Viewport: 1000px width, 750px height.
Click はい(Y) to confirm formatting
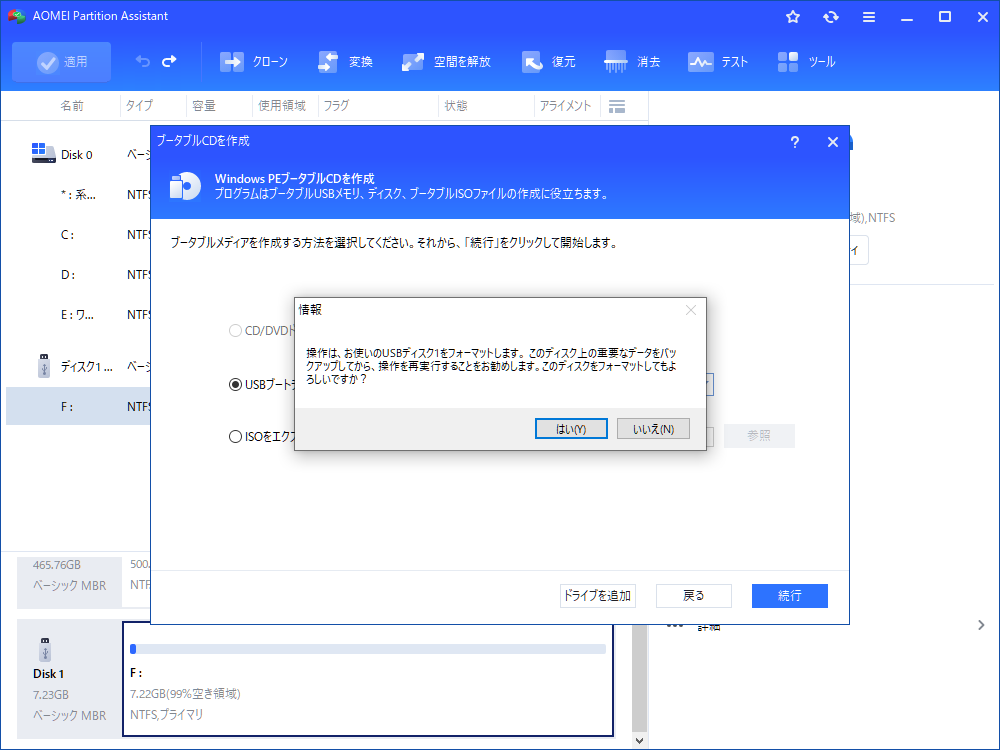pyautogui.click(x=571, y=429)
